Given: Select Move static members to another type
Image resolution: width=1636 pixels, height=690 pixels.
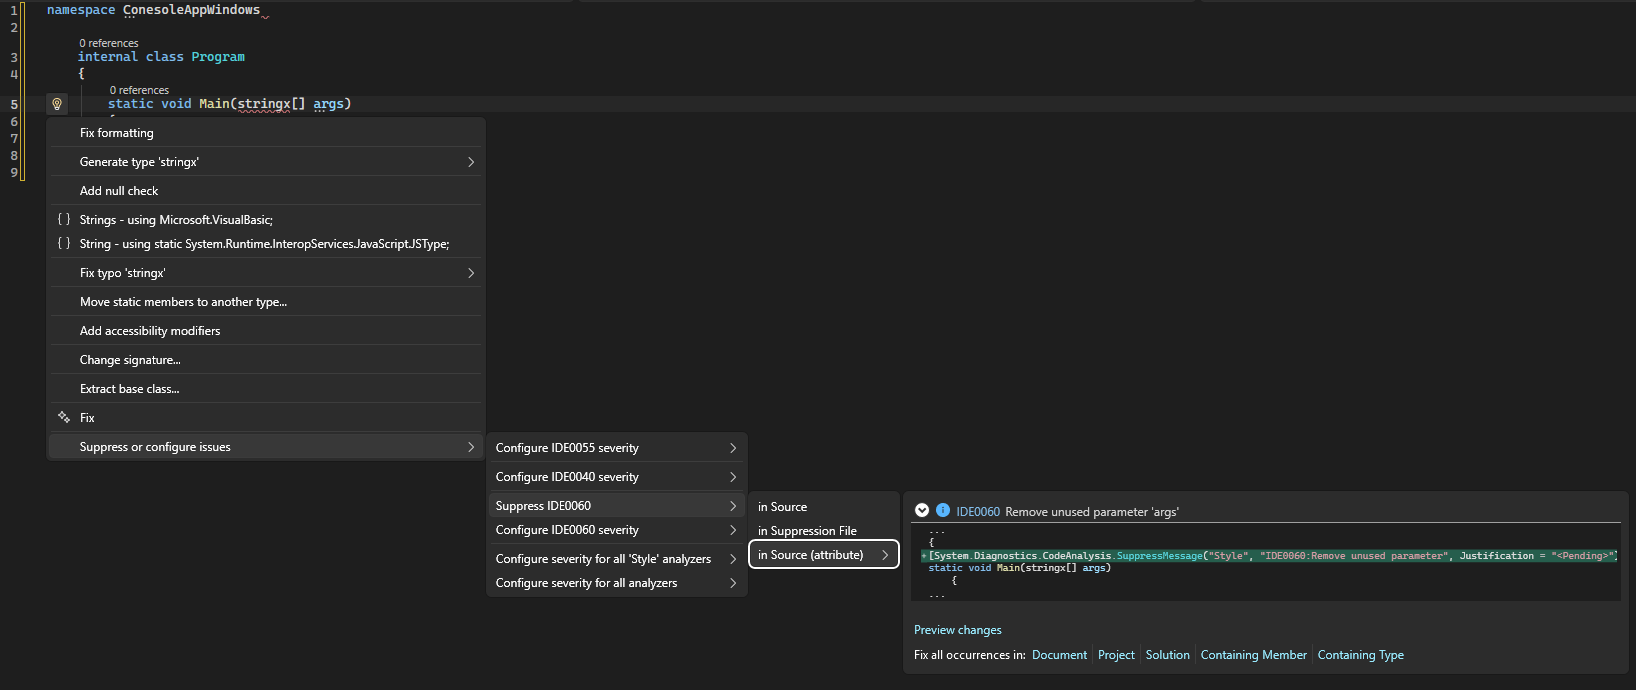Looking at the screenshot, I should pos(183,302).
